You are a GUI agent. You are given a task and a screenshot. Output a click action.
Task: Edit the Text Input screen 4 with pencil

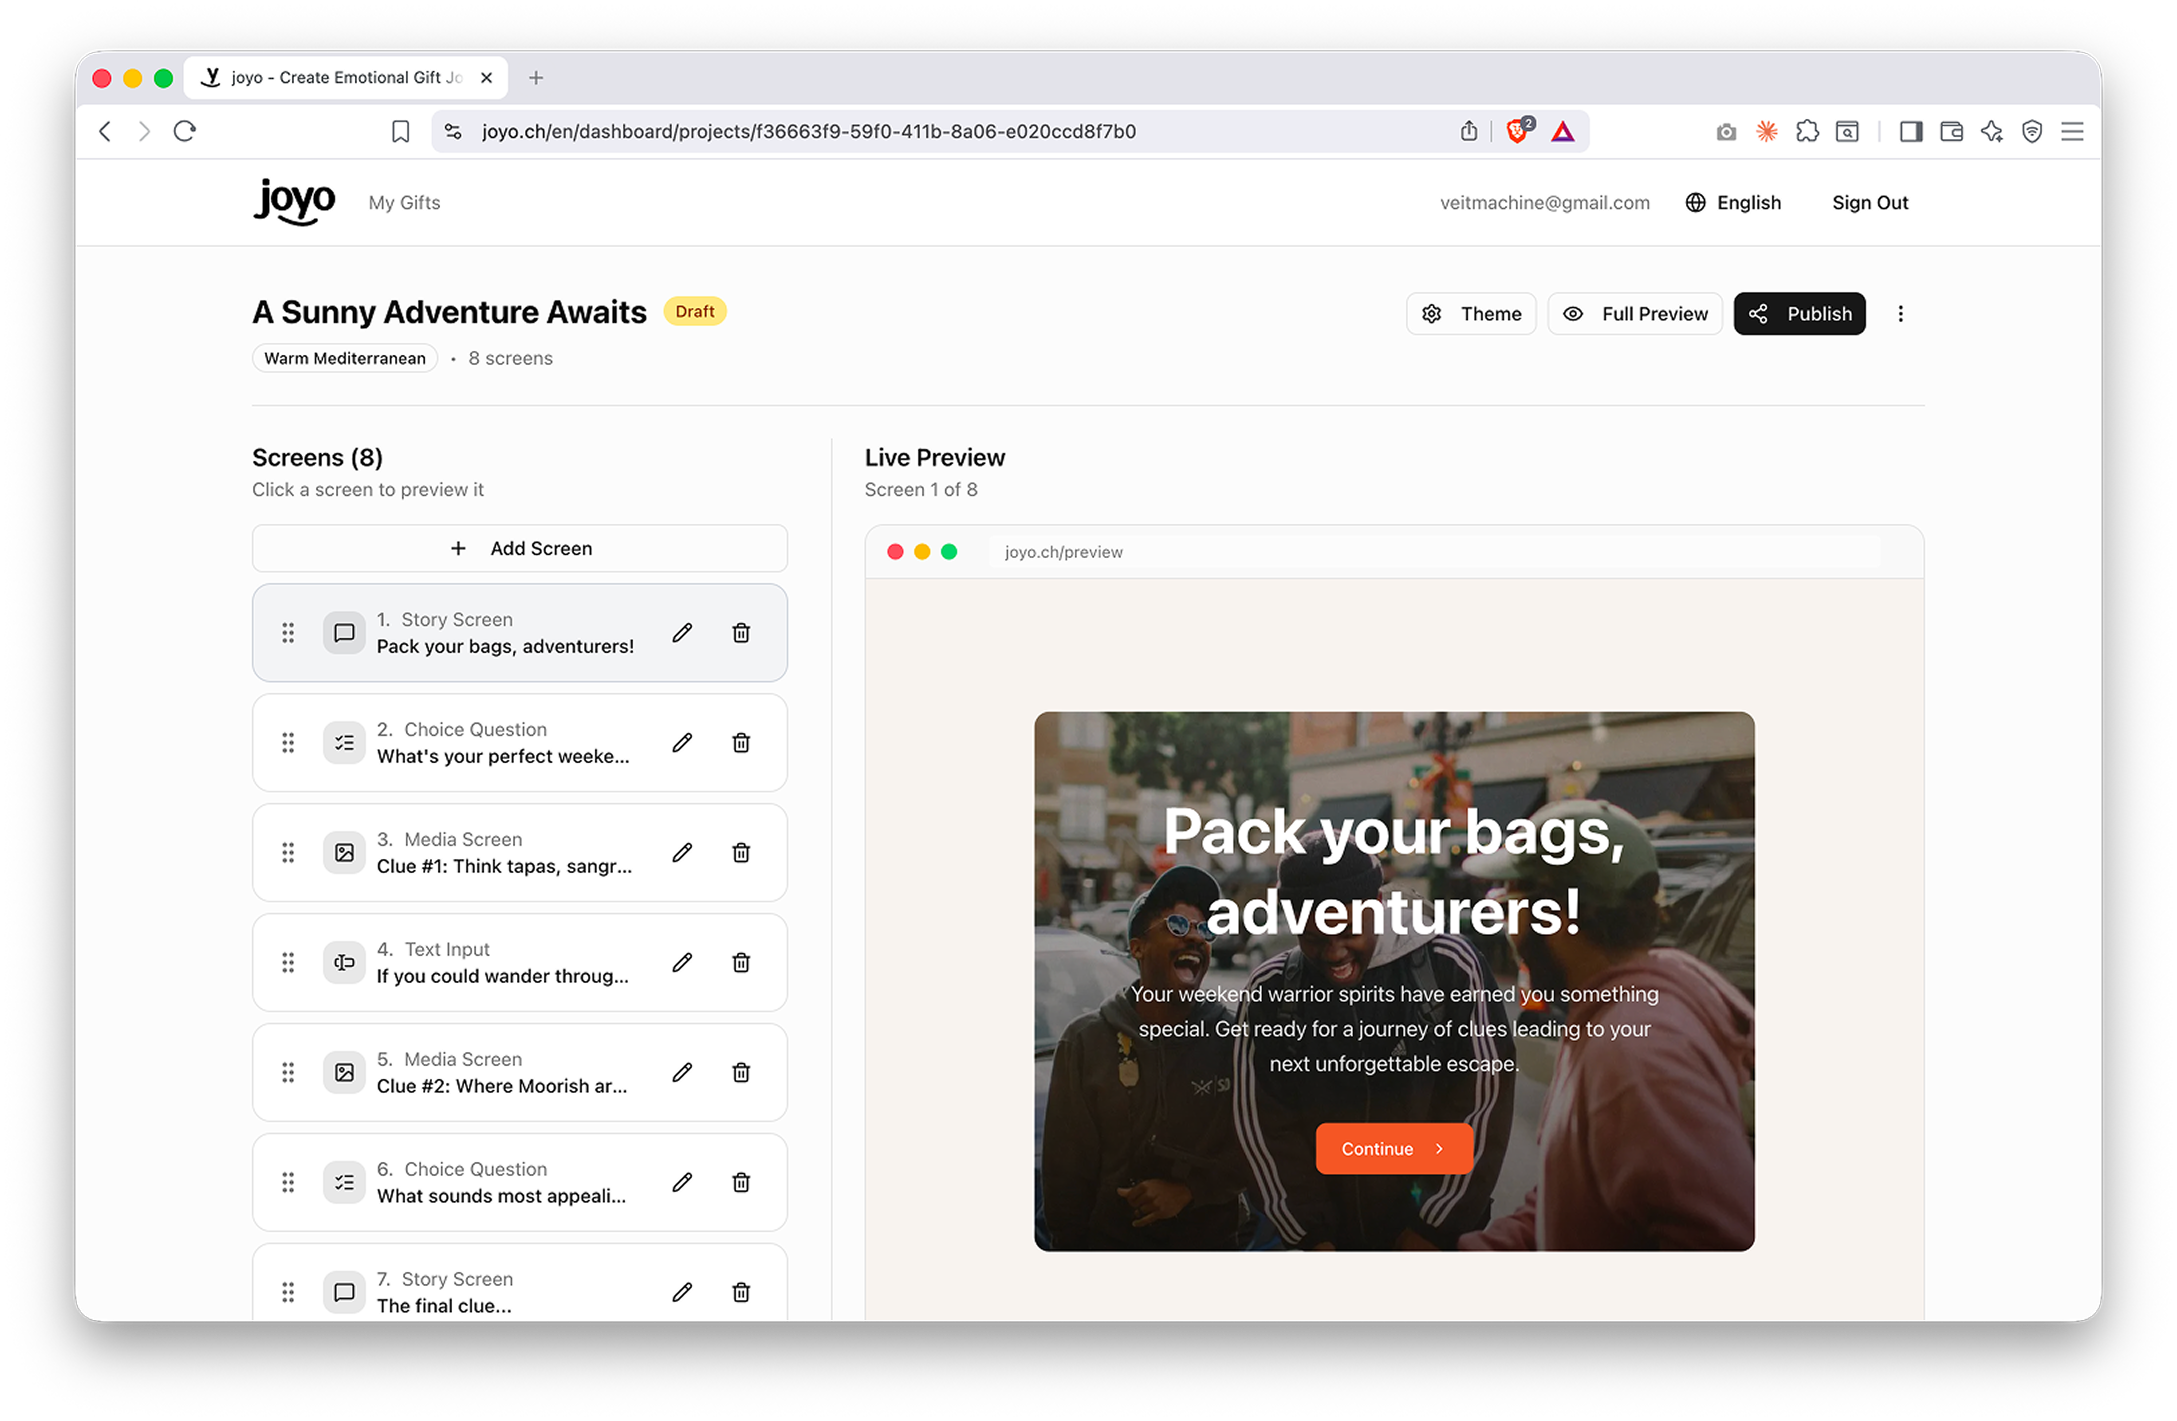[682, 963]
